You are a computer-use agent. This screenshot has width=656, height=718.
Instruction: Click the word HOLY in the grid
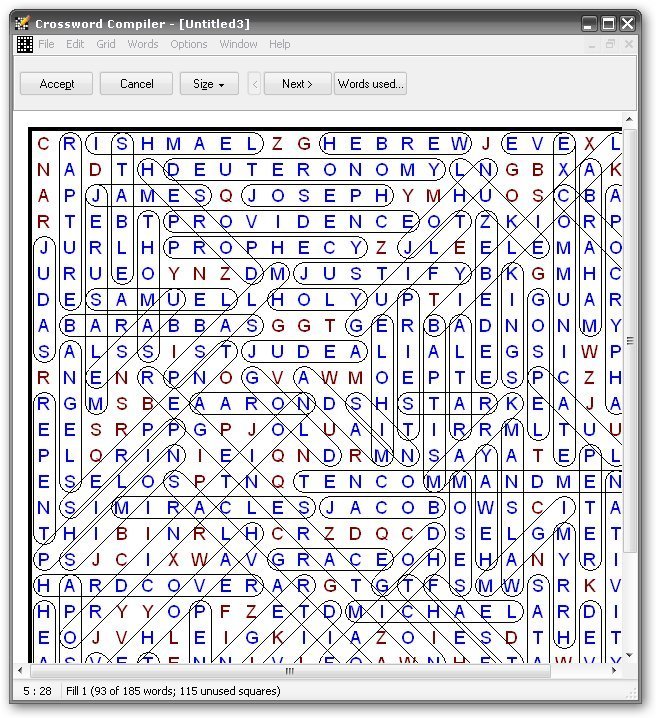(x=317, y=300)
